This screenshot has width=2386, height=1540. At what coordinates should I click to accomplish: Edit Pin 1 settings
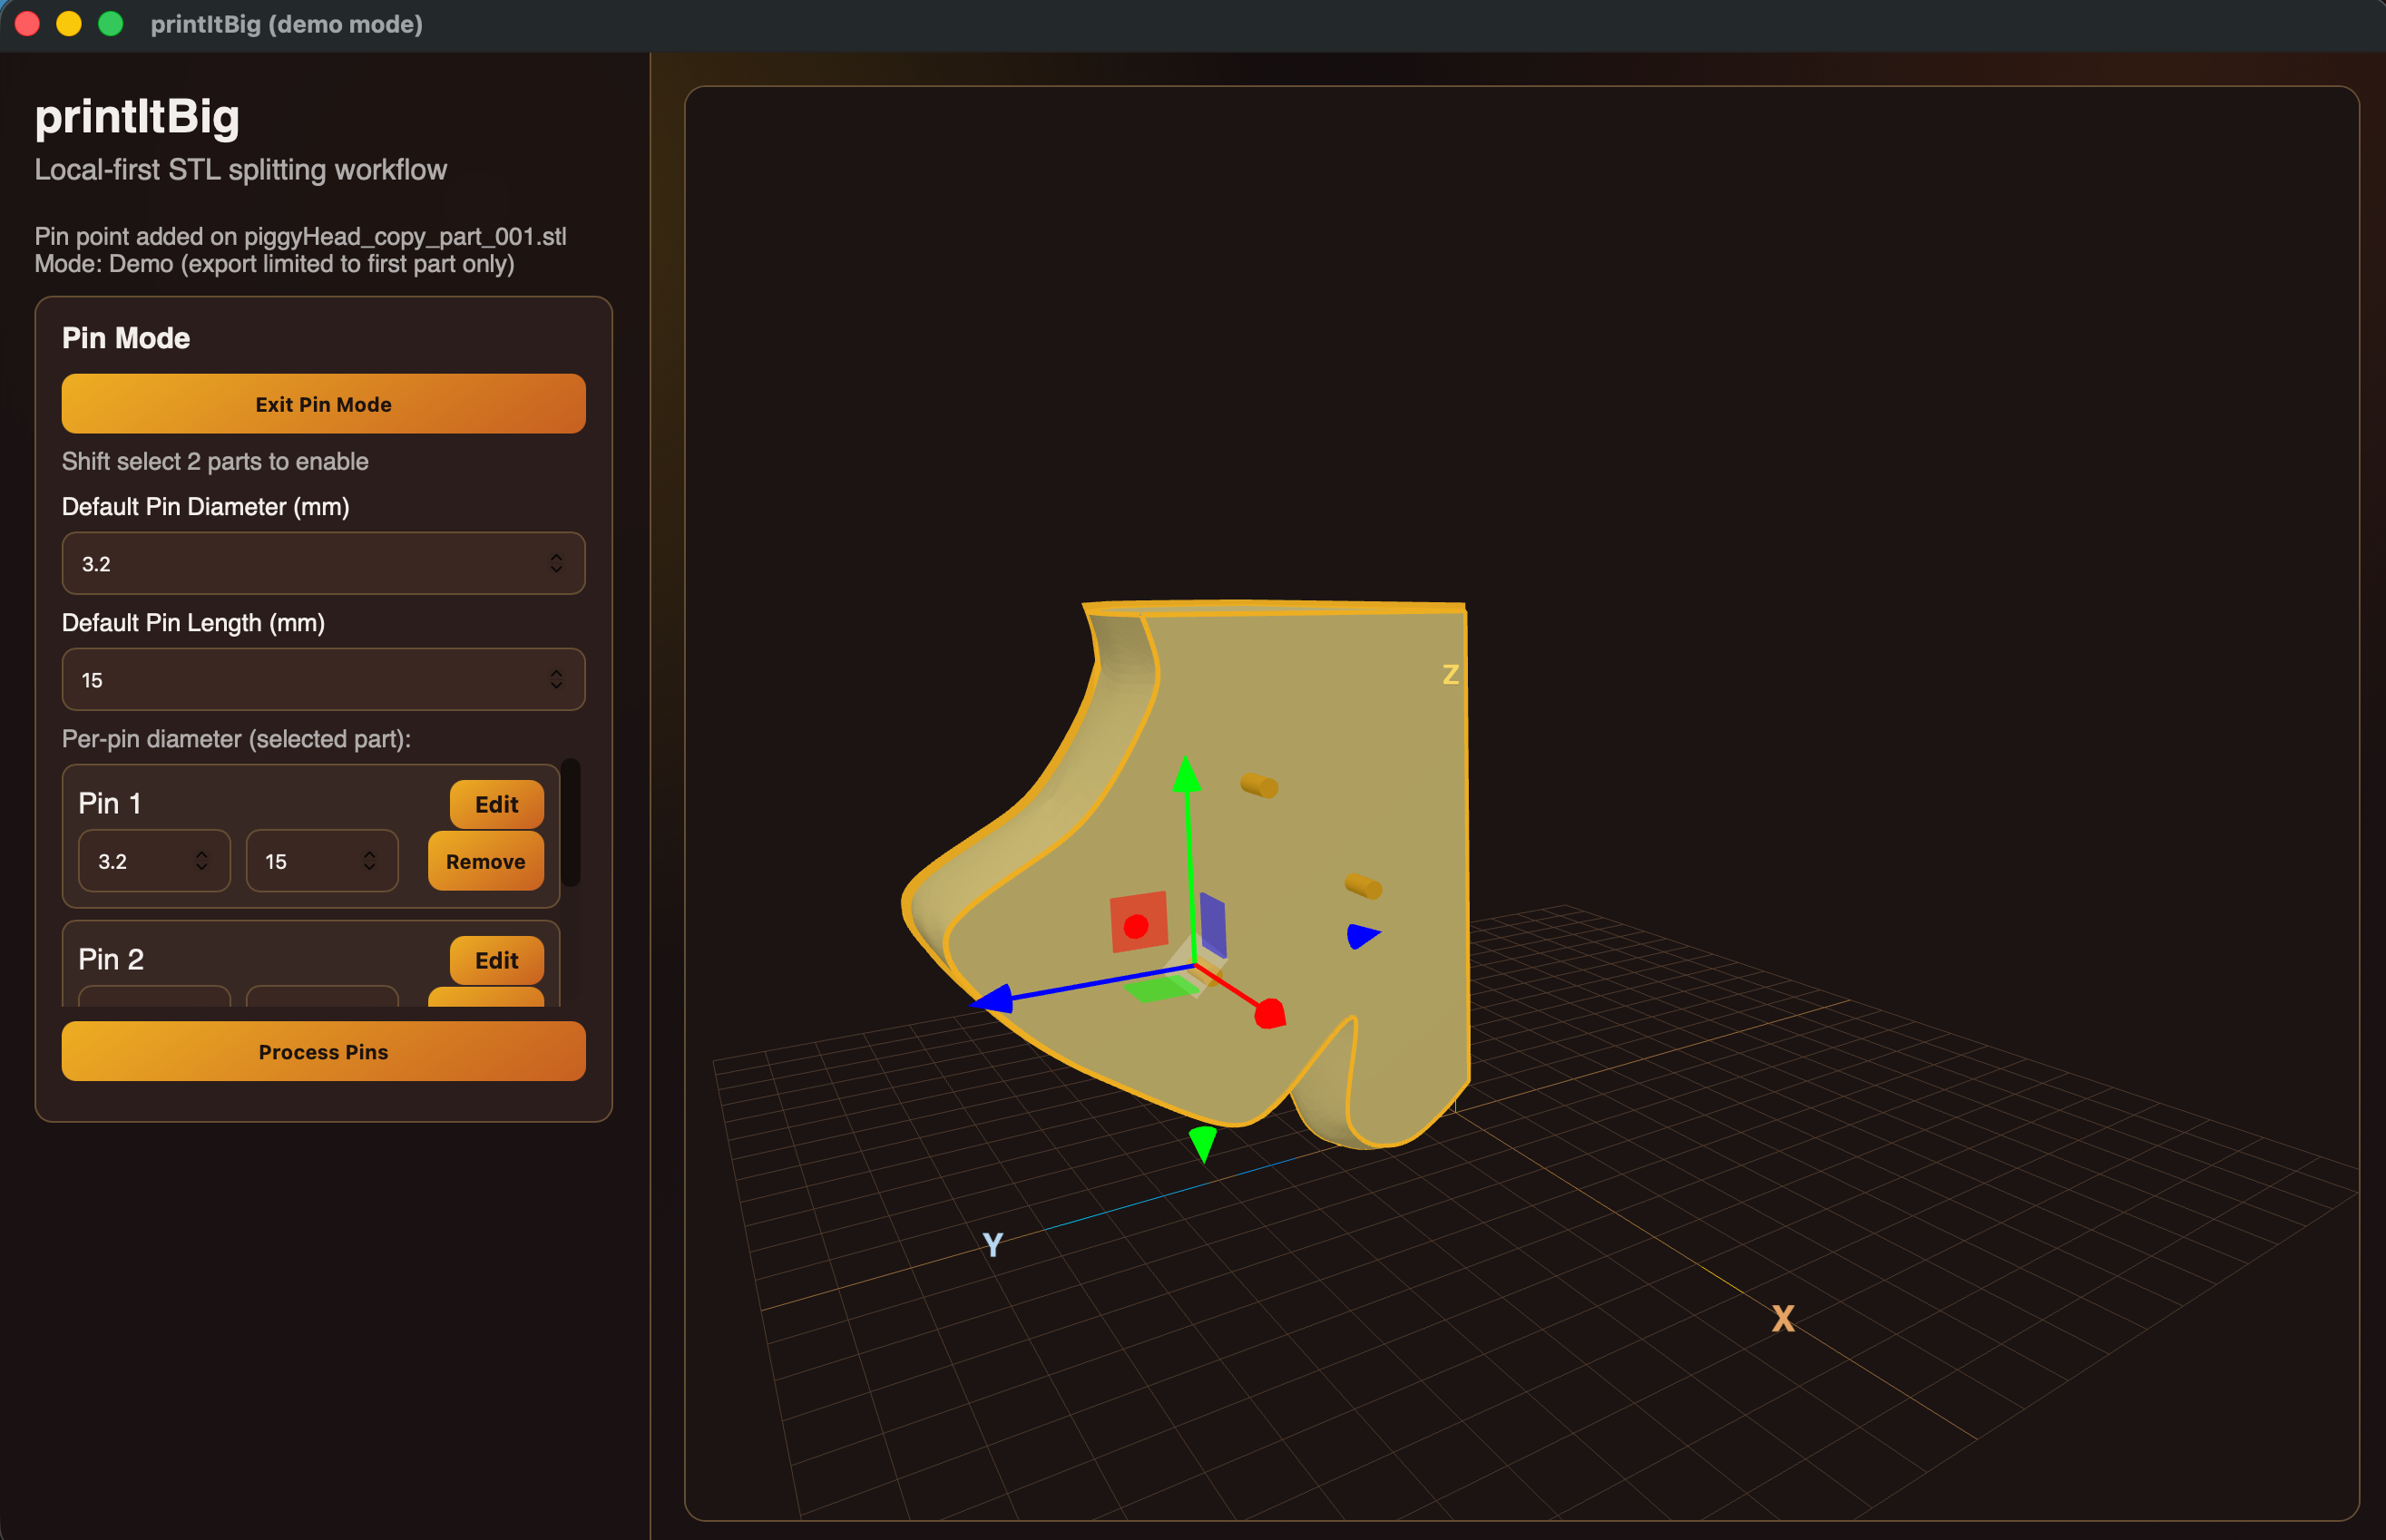coord(496,804)
